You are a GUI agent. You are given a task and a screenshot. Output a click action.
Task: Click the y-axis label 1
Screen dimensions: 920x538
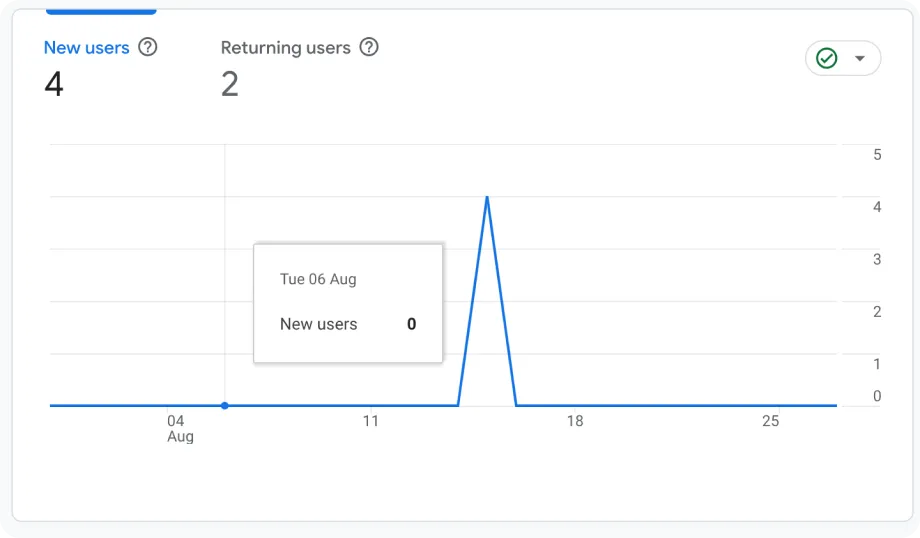(877, 364)
